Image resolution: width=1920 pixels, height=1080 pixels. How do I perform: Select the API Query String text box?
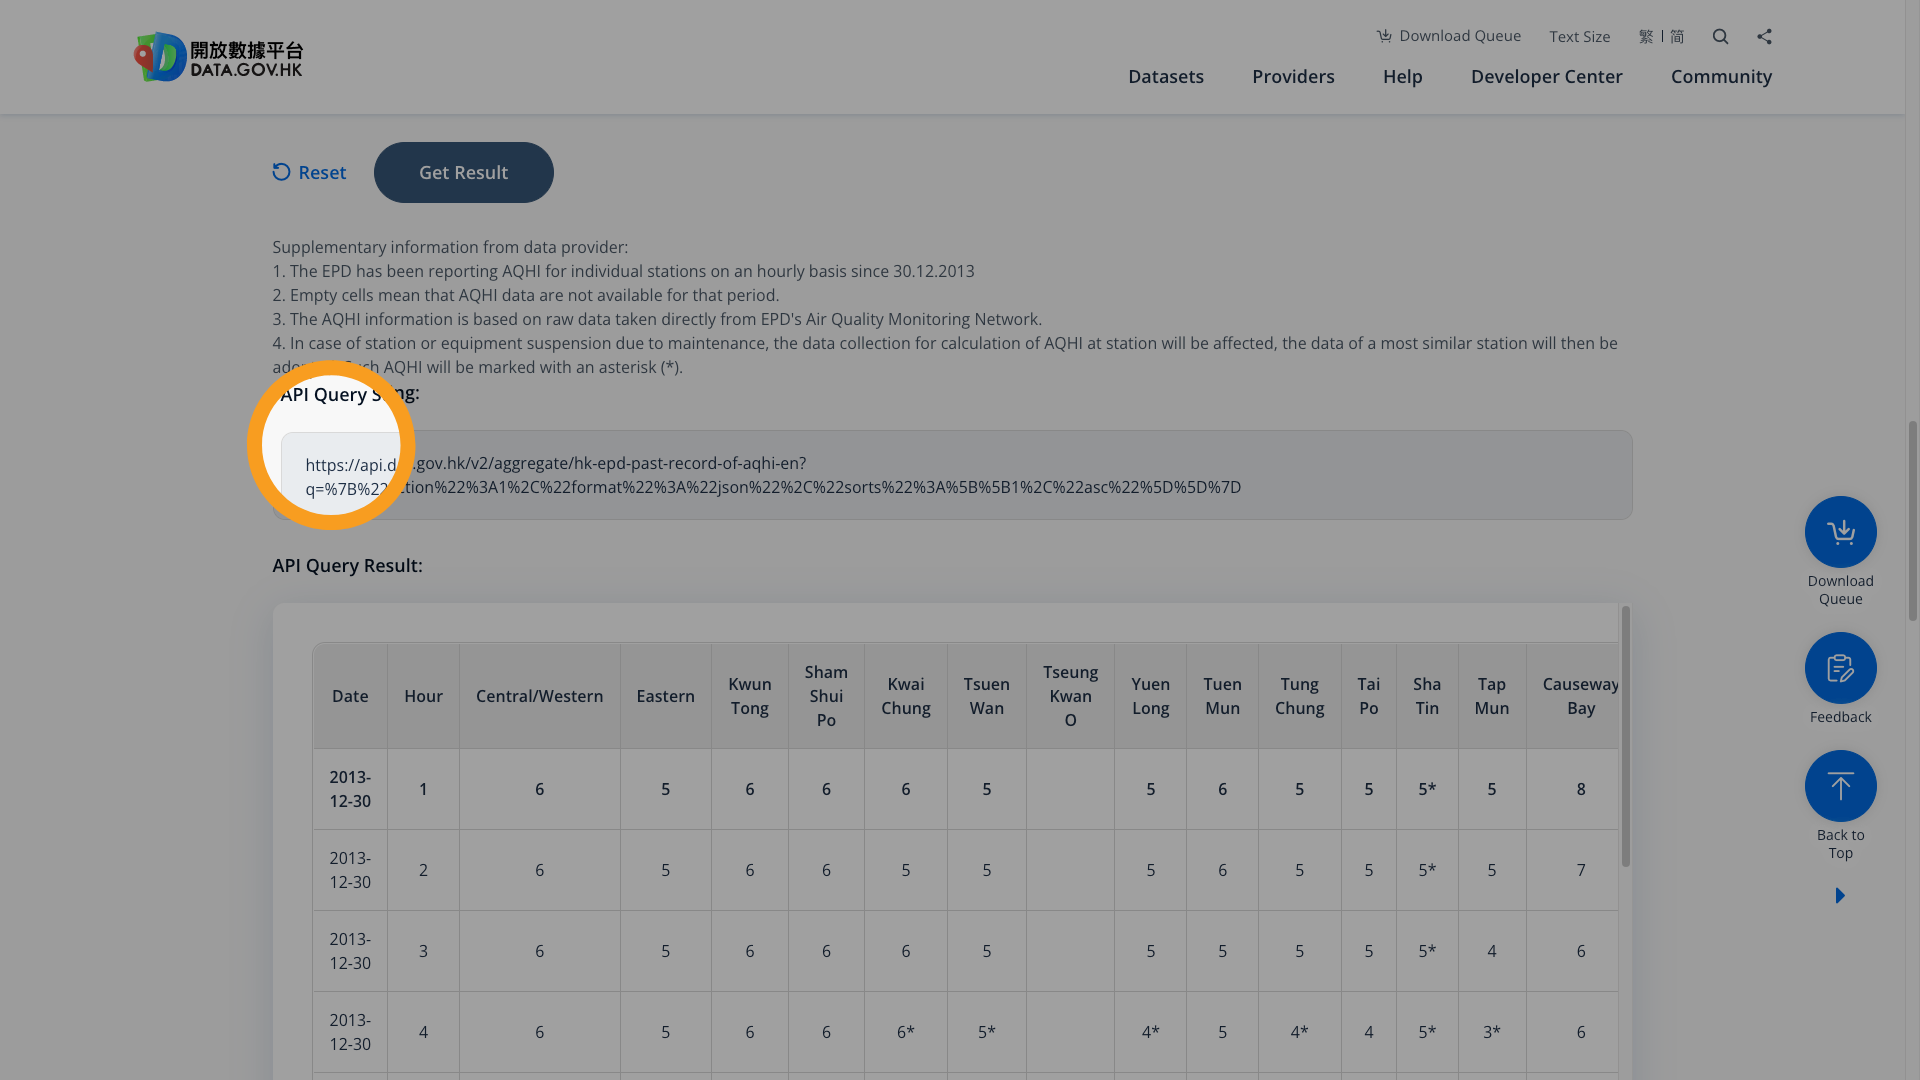[x=950, y=475]
